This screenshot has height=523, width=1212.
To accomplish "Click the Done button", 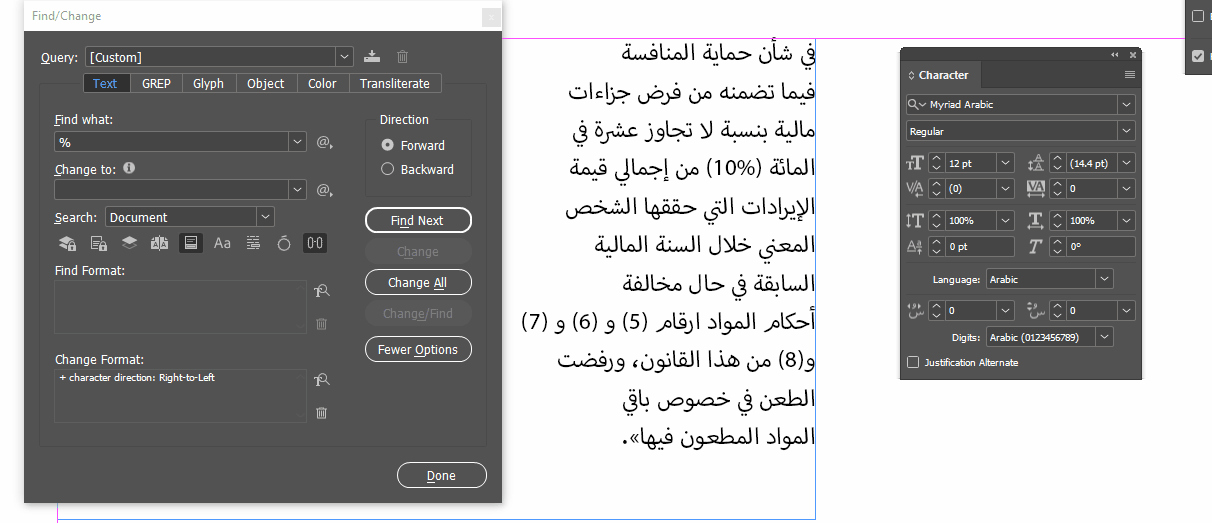I will point(441,475).
